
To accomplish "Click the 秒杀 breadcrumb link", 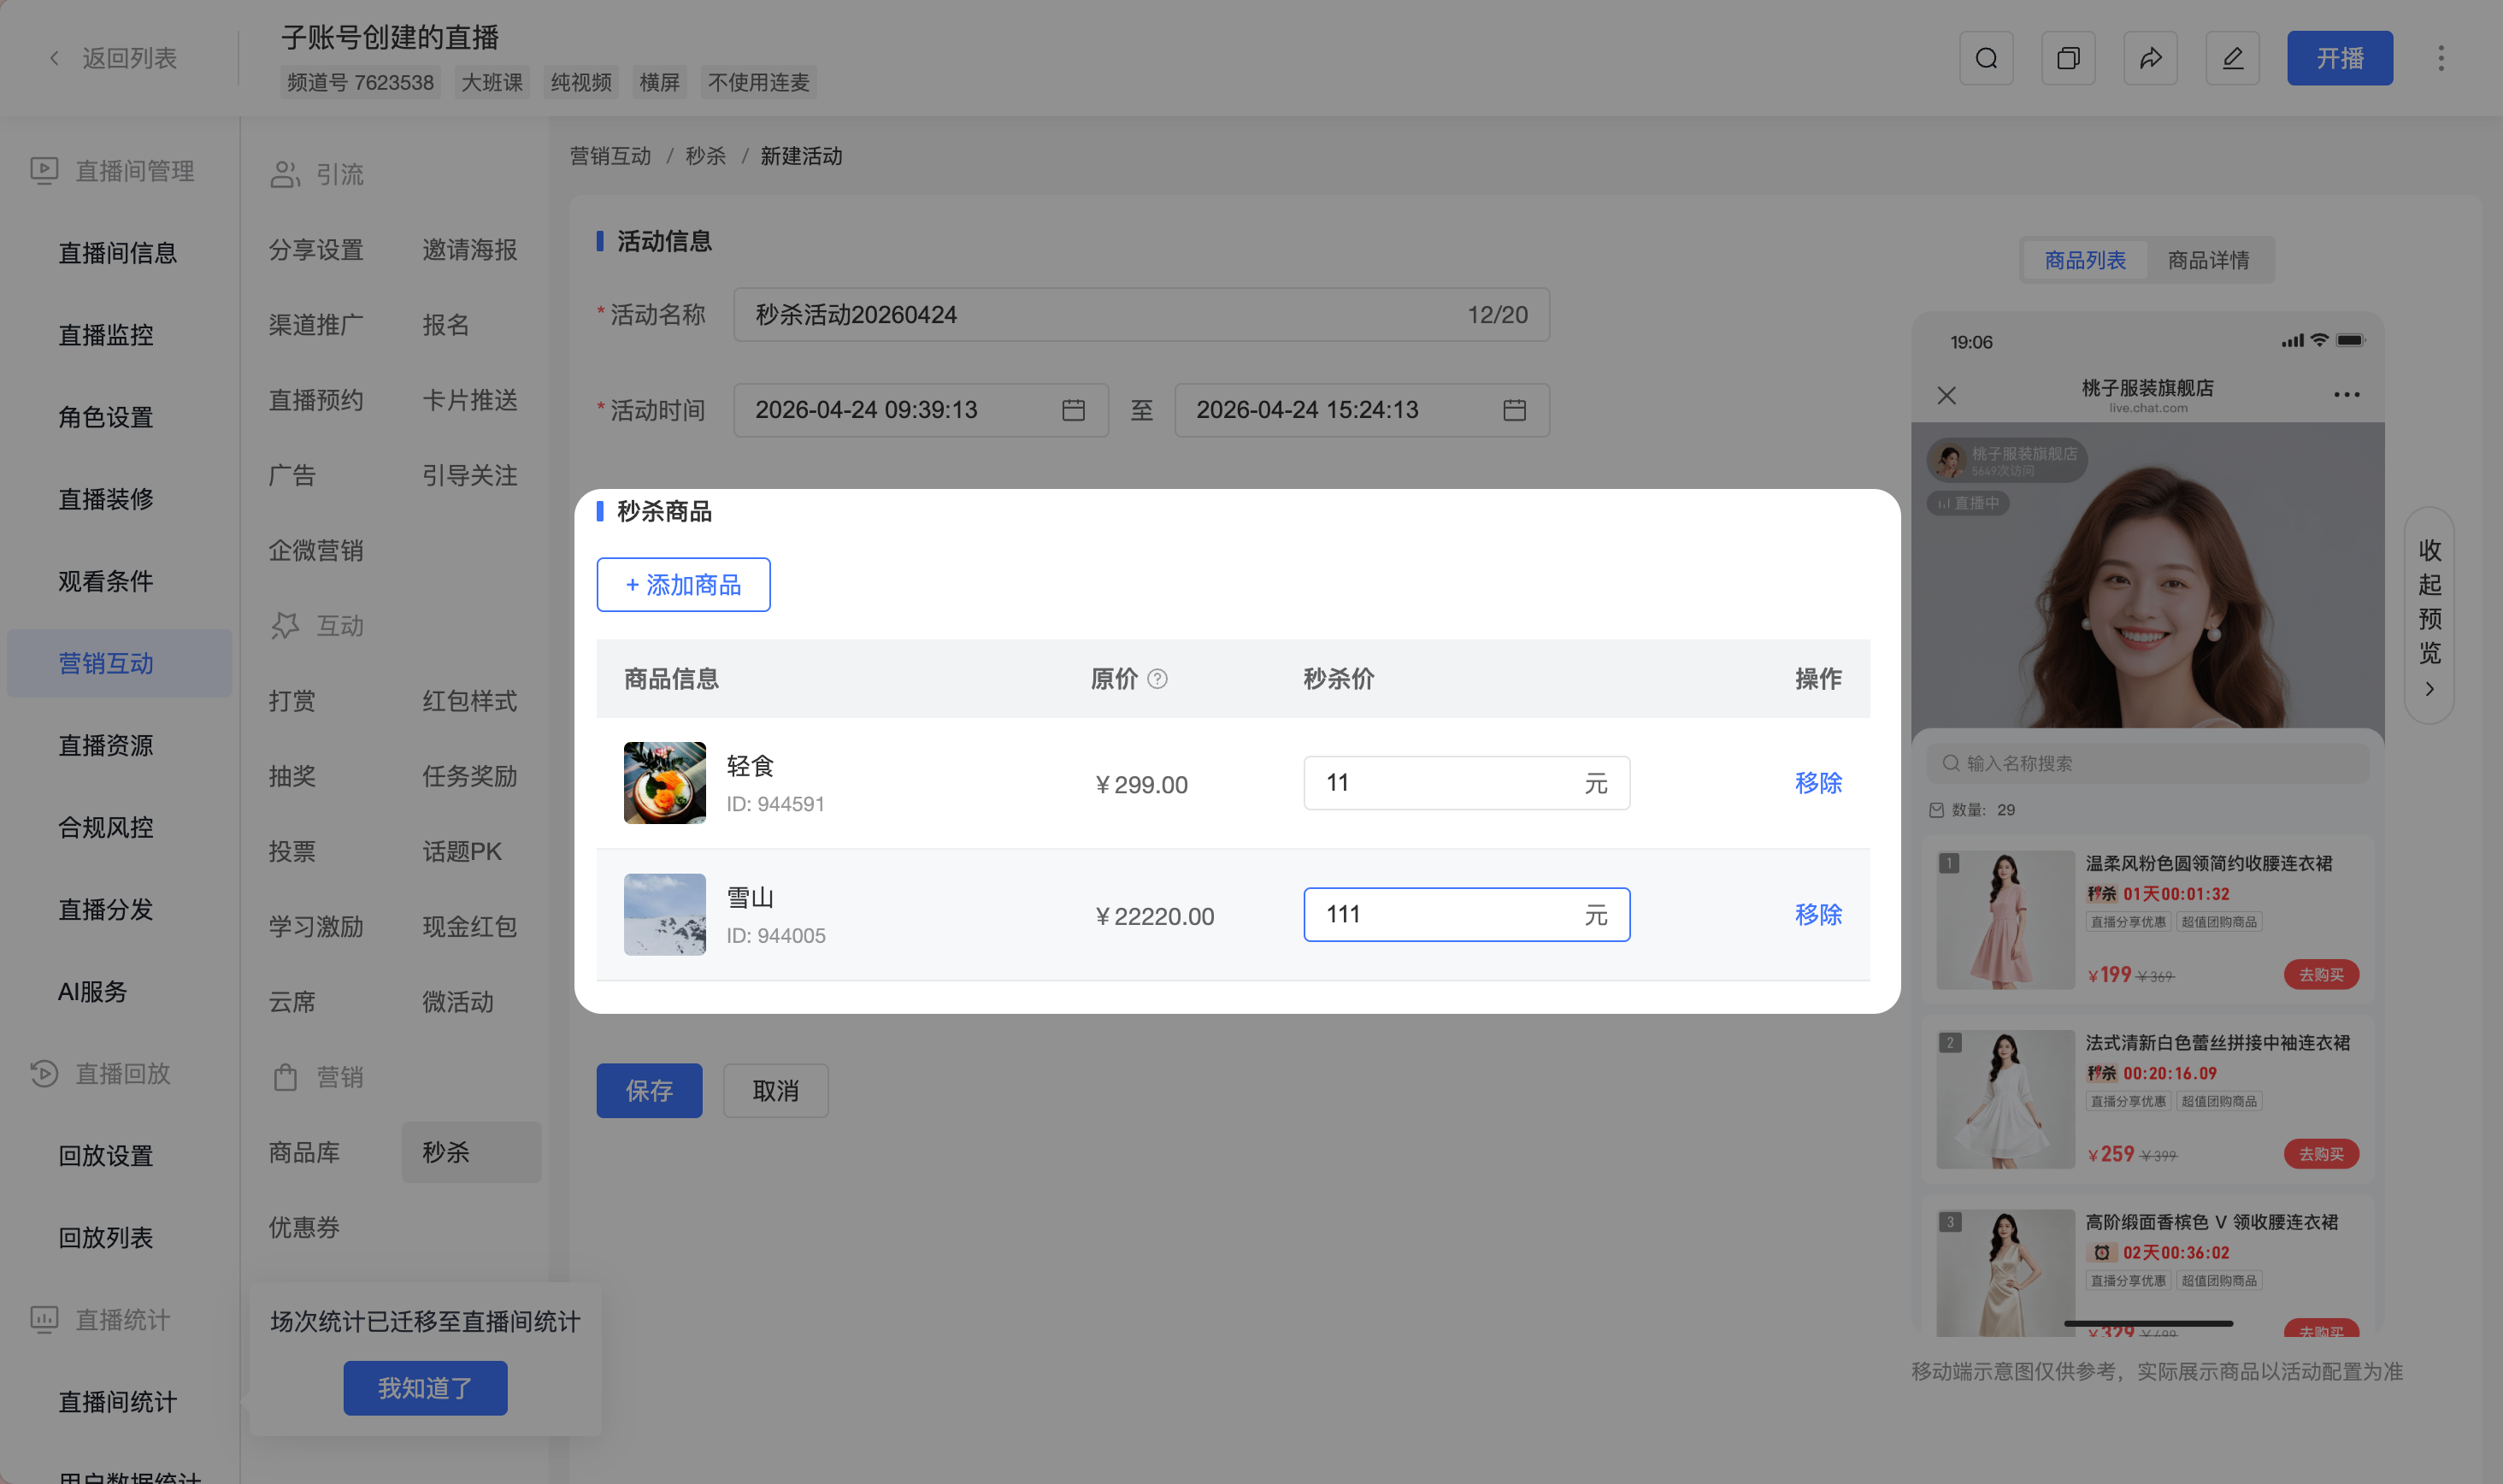I will (x=705, y=156).
